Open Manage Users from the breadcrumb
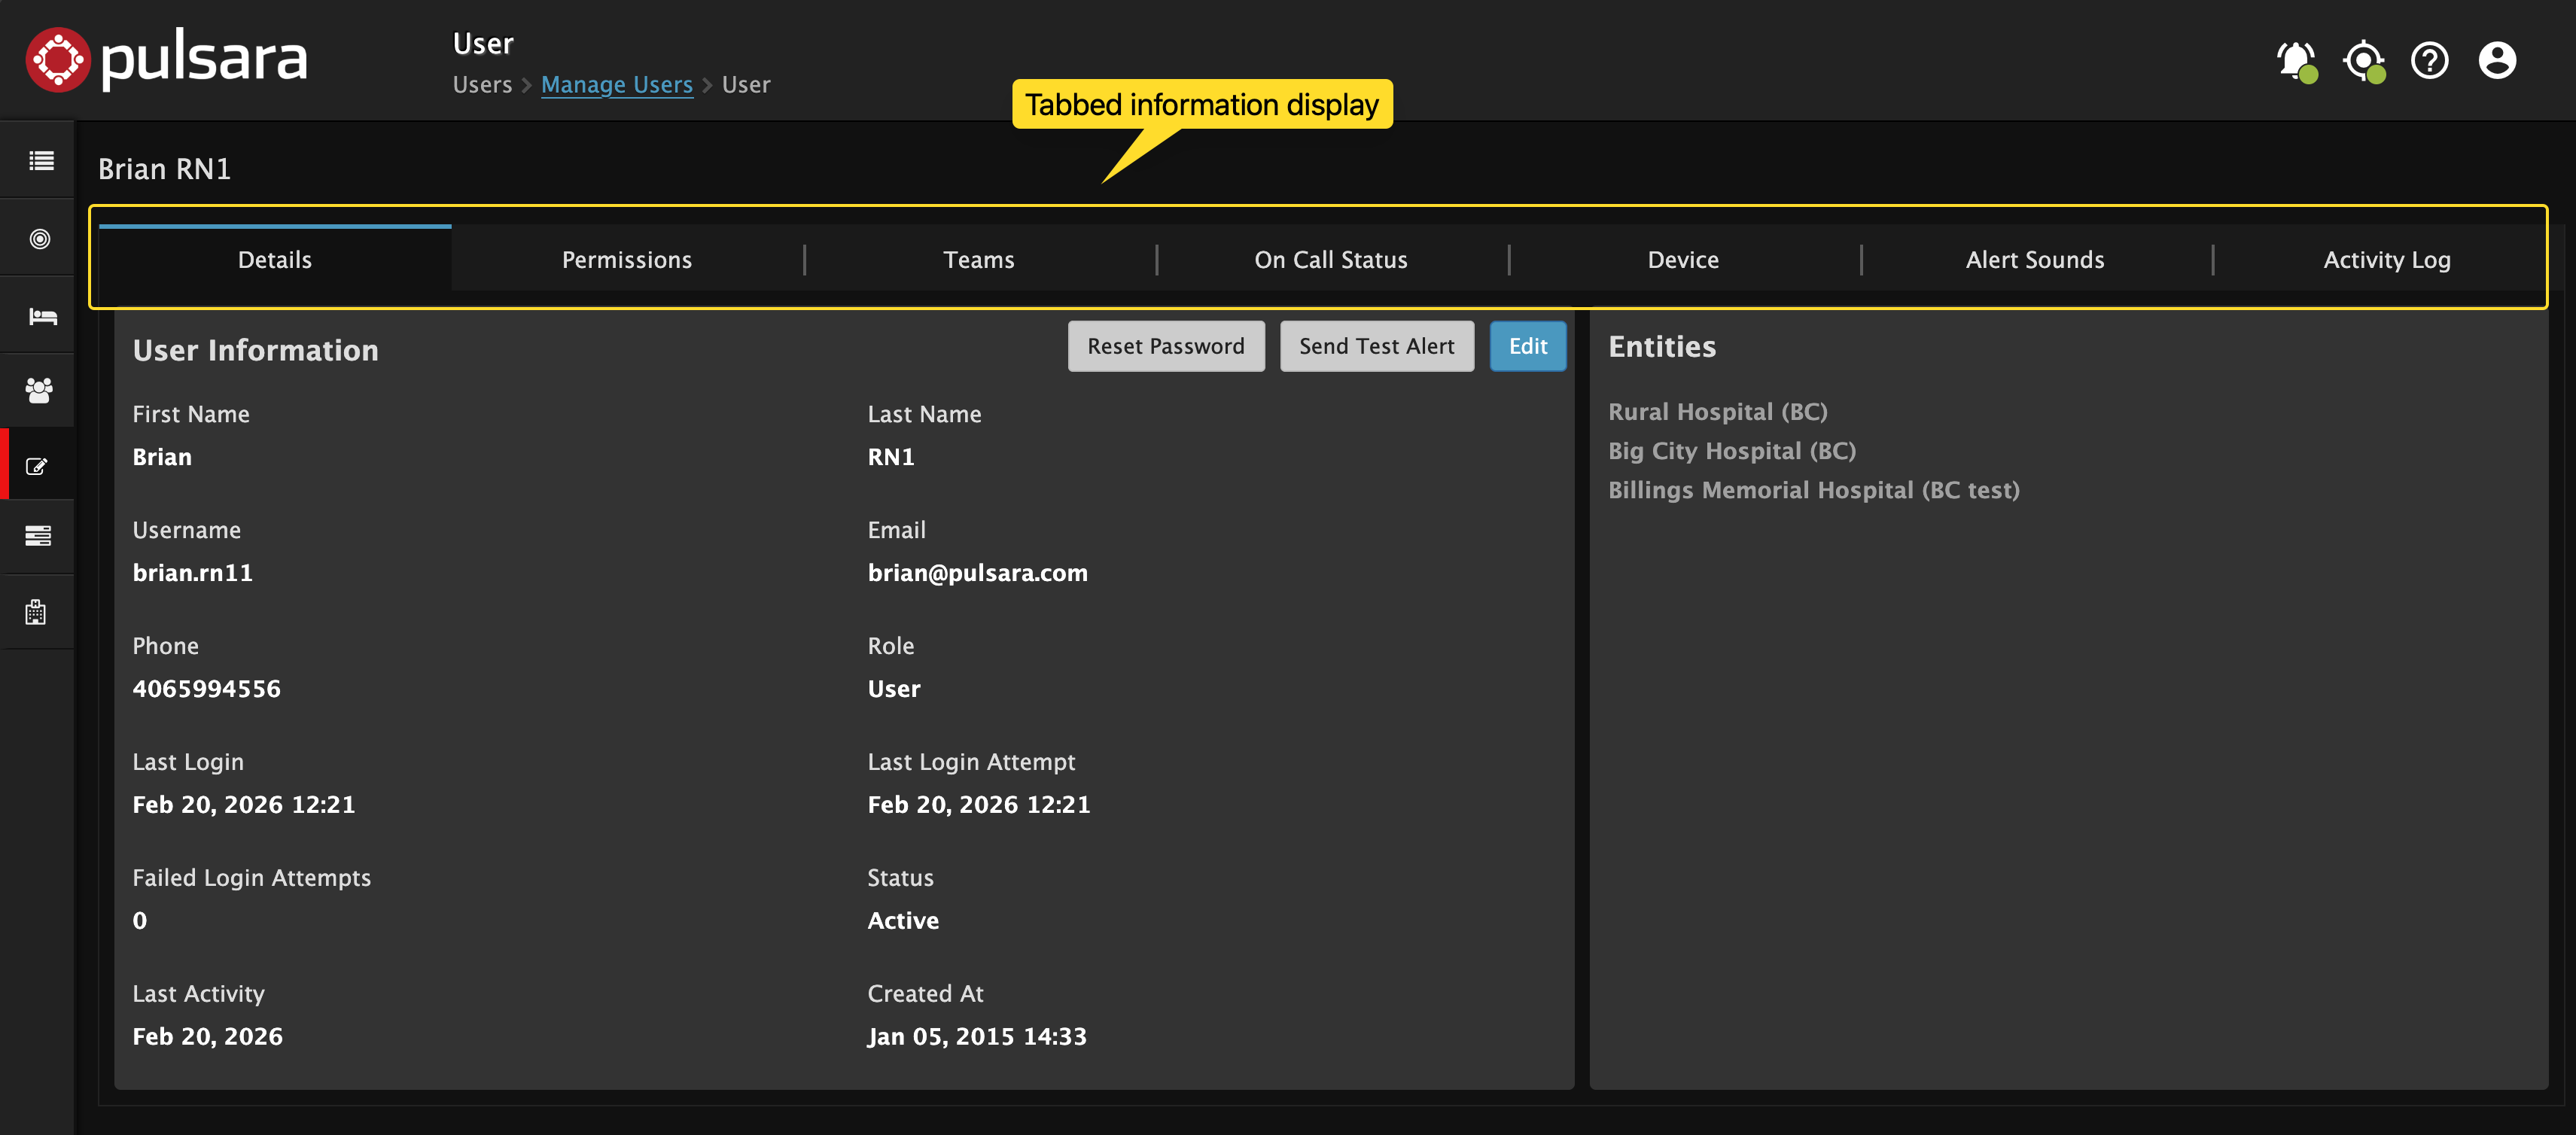 (x=617, y=85)
